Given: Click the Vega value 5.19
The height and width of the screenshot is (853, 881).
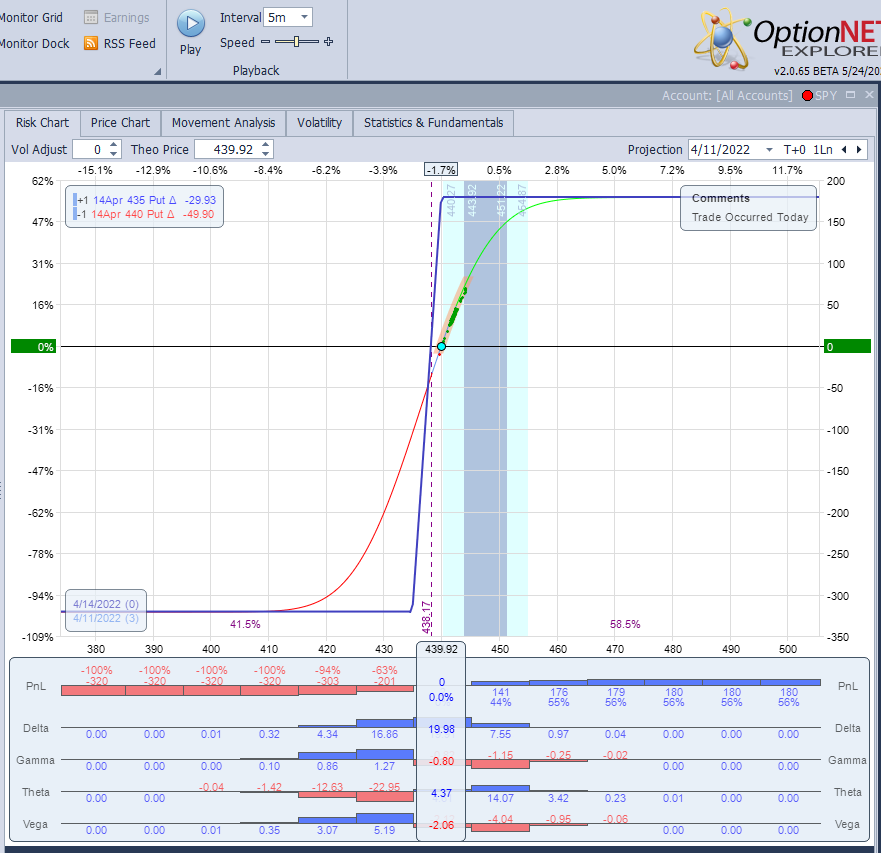Looking at the screenshot, I should point(384,830).
